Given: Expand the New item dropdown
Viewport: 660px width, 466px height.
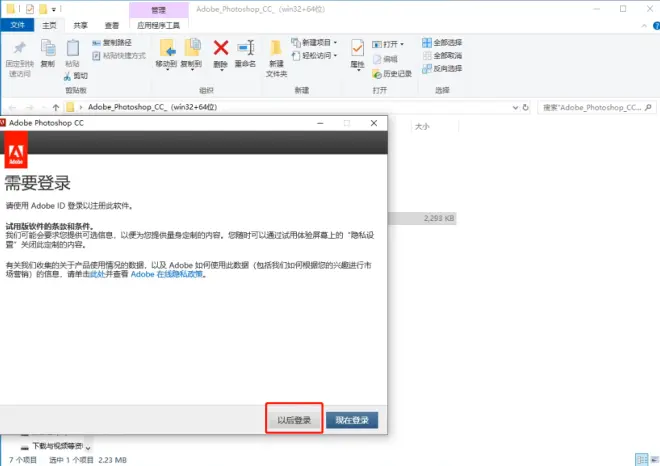Looking at the screenshot, I should pyautogui.click(x=335, y=43).
